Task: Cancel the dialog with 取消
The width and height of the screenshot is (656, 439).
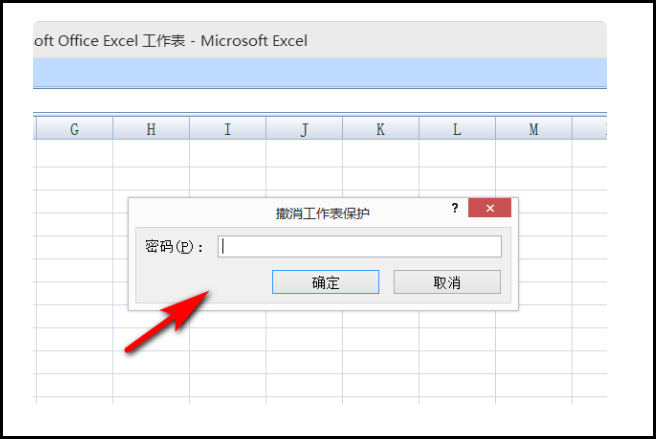Action: [x=447, y=282]
